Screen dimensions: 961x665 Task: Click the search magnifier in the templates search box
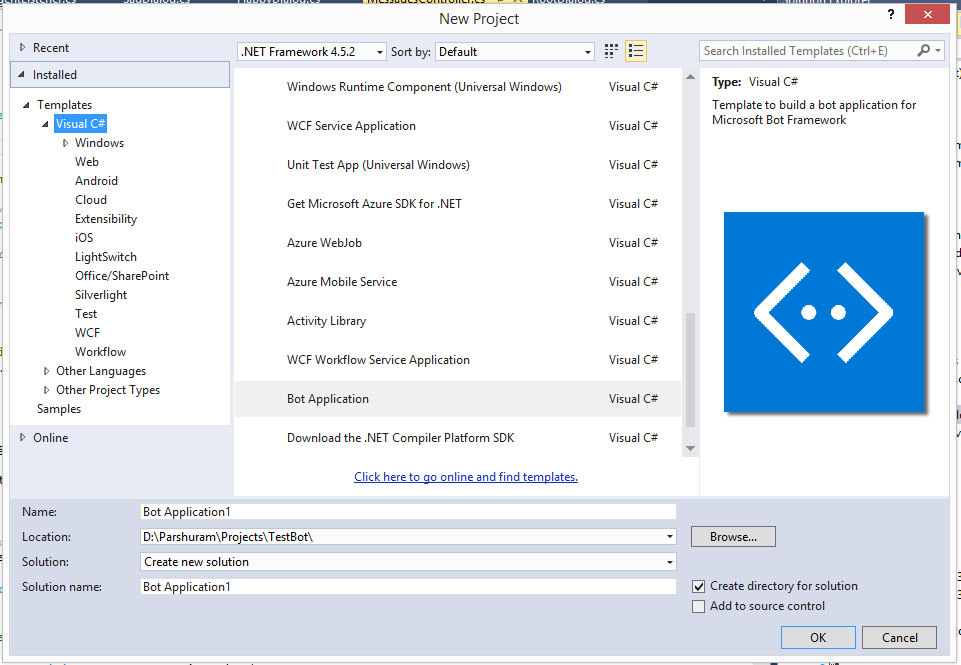click(x=922, y=50)
